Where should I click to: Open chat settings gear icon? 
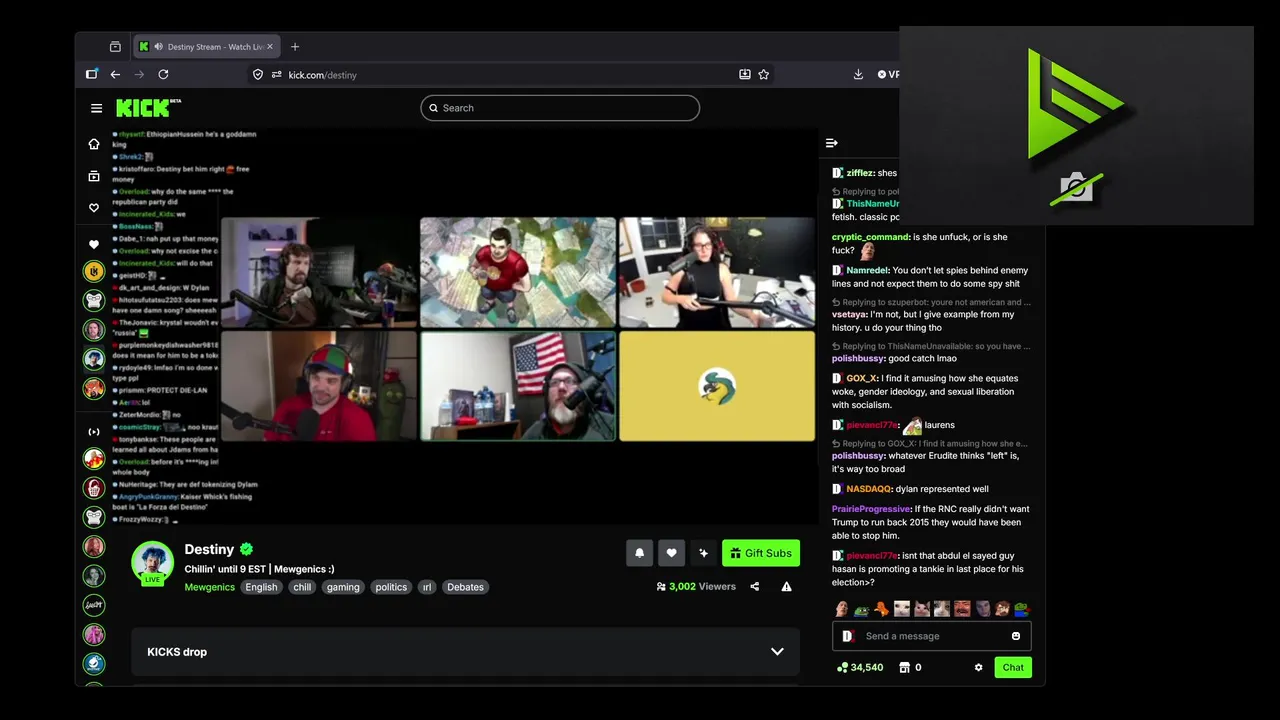(x=978, y=667)
